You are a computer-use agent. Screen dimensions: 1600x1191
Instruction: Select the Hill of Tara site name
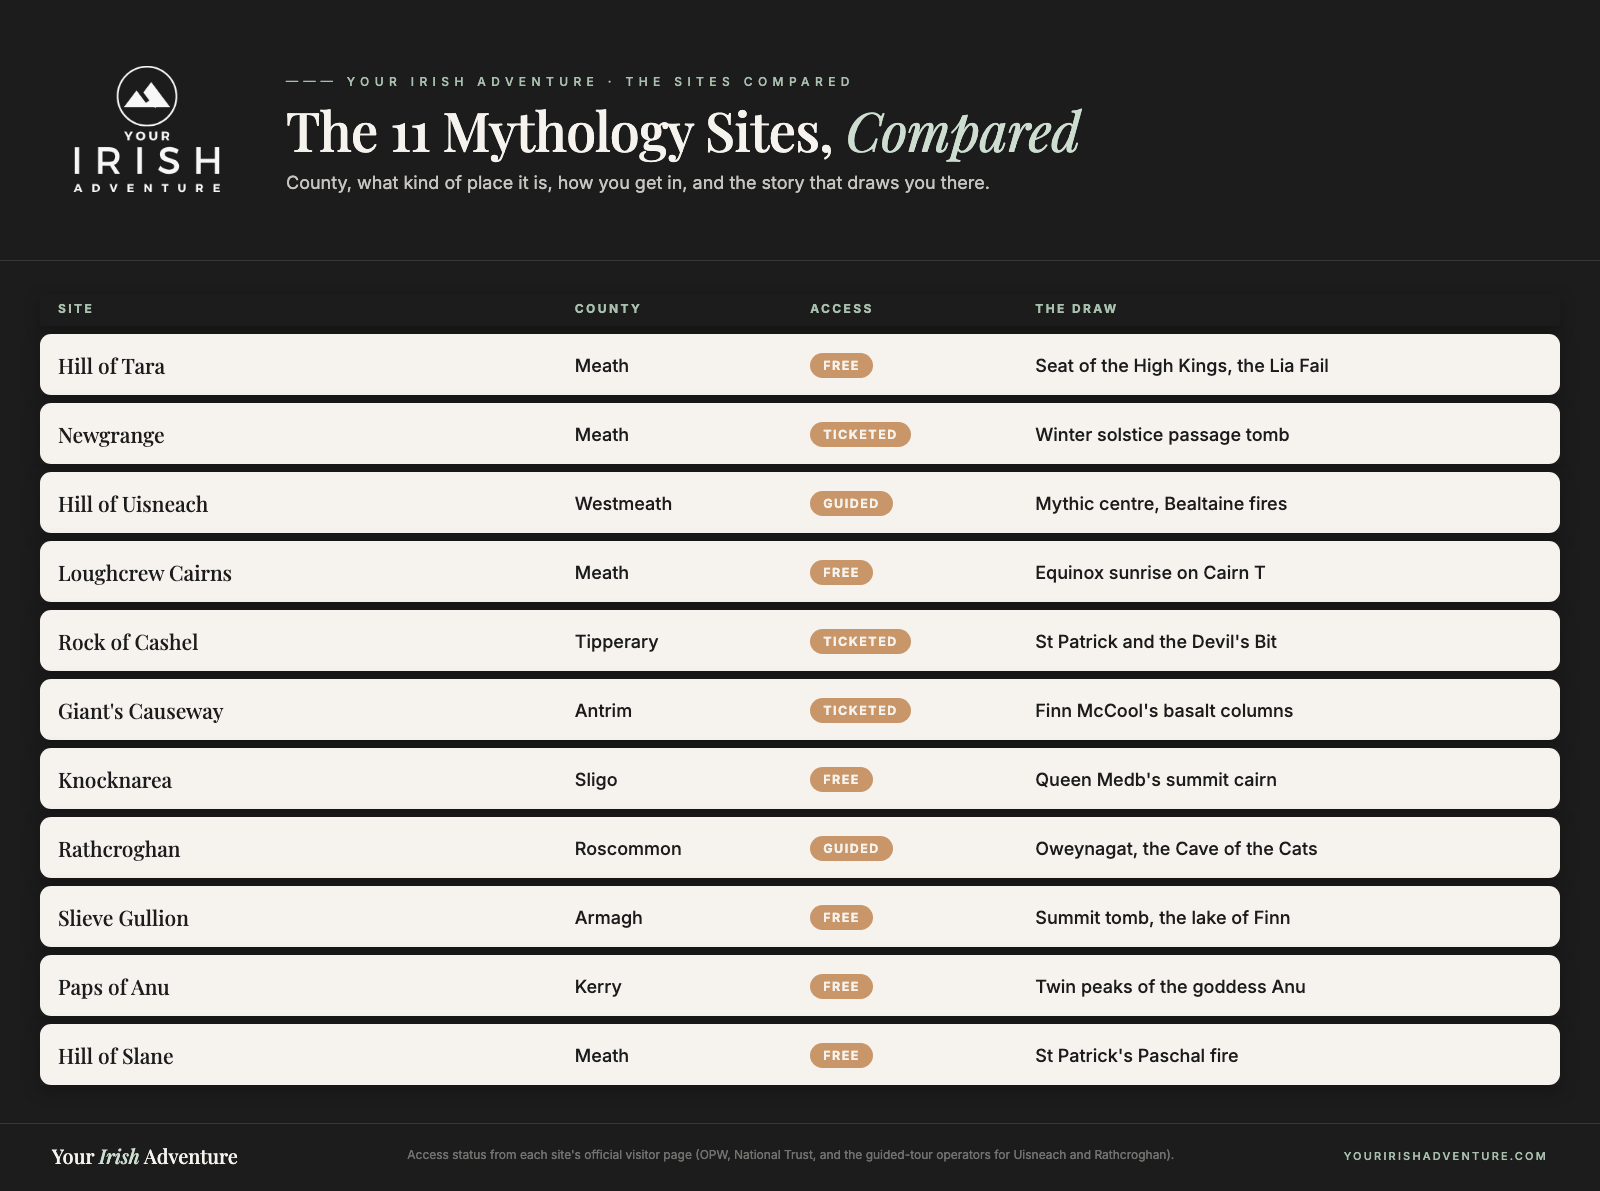pyautogui.click(x=111, y=366)
